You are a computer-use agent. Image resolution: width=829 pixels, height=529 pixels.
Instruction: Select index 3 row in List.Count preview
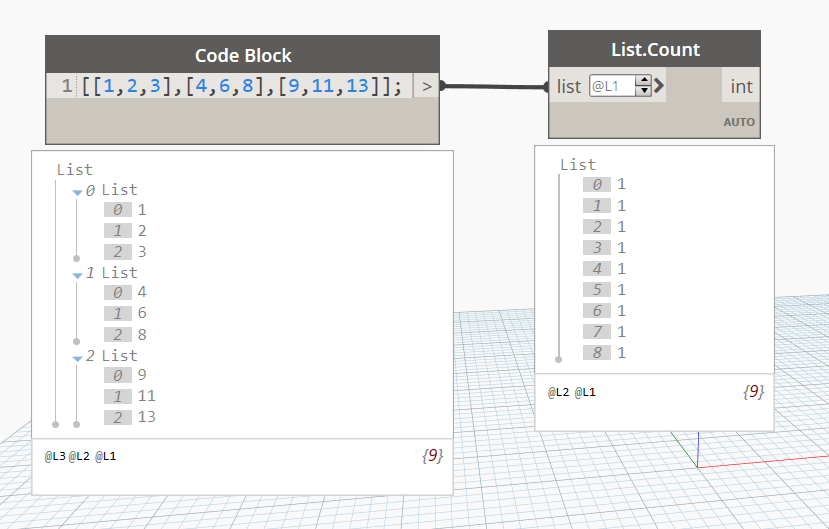pyautogui.click(x=604, y=248)
